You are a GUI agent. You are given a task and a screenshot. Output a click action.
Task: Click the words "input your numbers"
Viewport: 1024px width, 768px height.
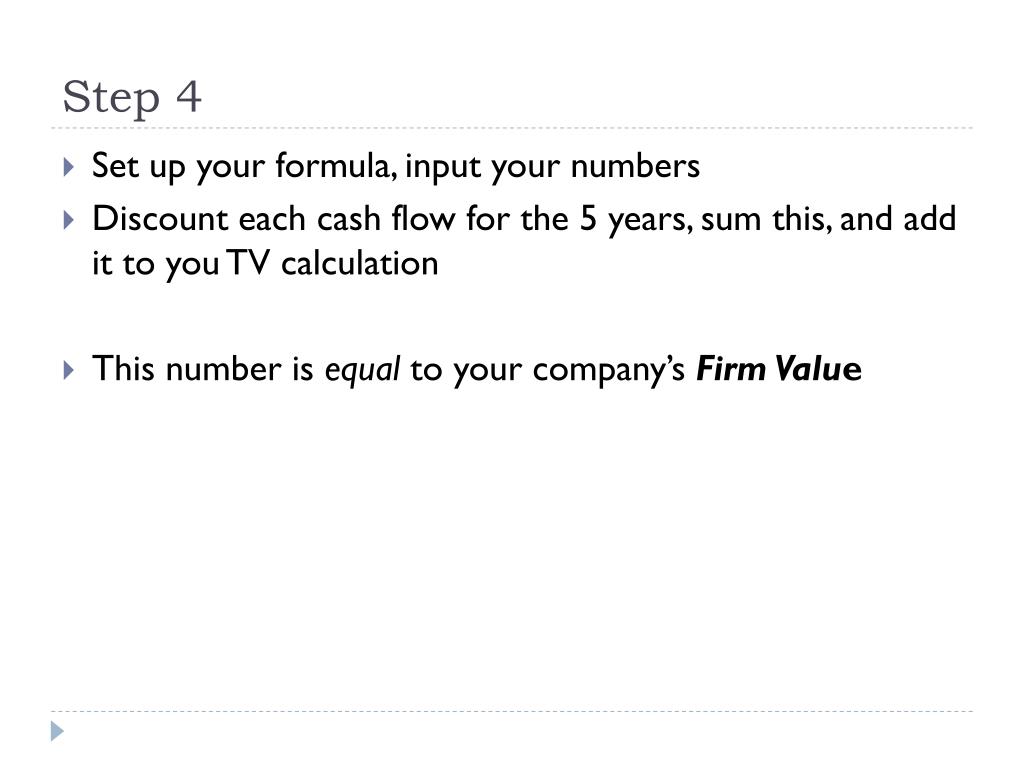tap(552, 167)
